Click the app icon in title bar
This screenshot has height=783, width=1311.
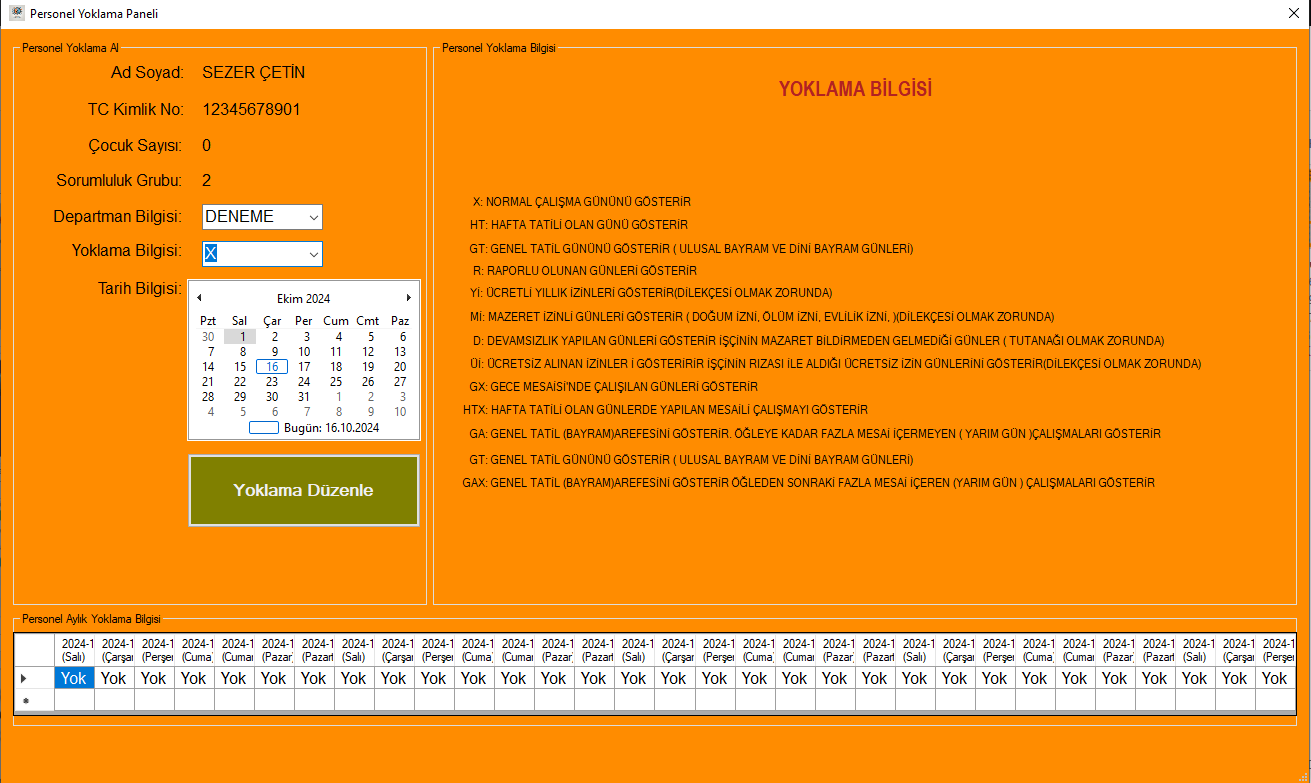[x=16, y=14]
